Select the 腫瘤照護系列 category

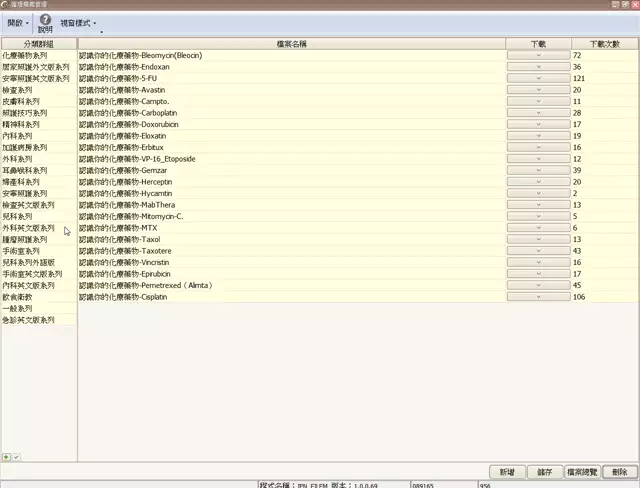pyautogui.click(x=39, y=239)
